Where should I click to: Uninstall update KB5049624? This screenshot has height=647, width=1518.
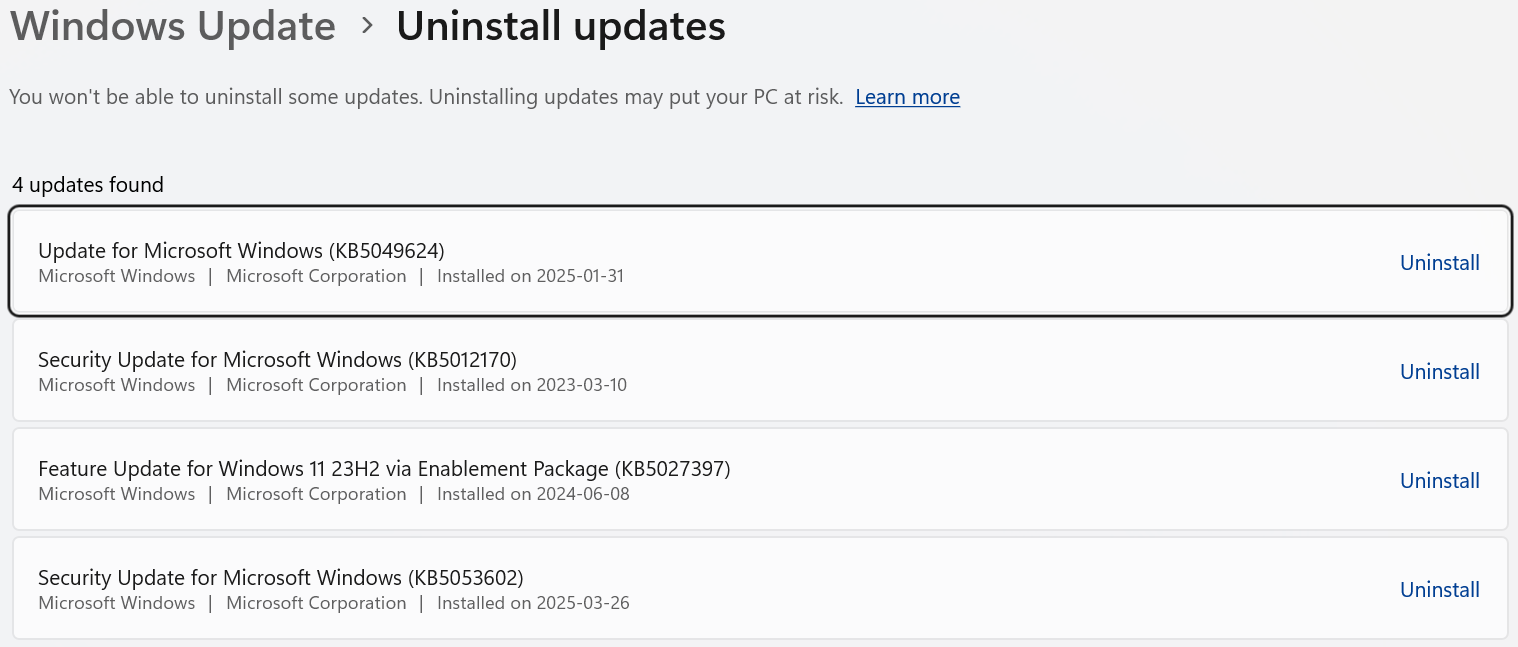tap(1439, 262)
